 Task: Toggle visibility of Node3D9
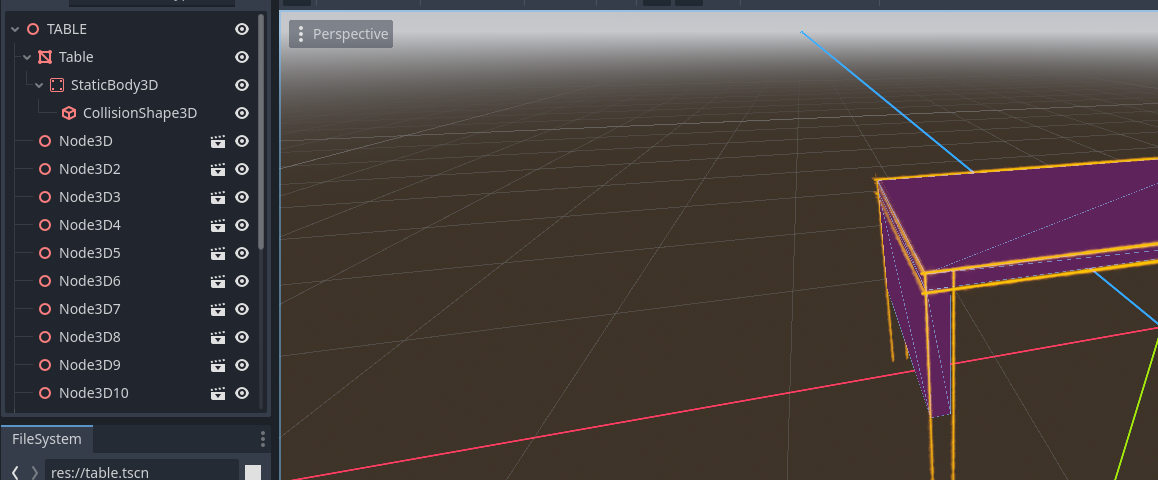(241, 366)
